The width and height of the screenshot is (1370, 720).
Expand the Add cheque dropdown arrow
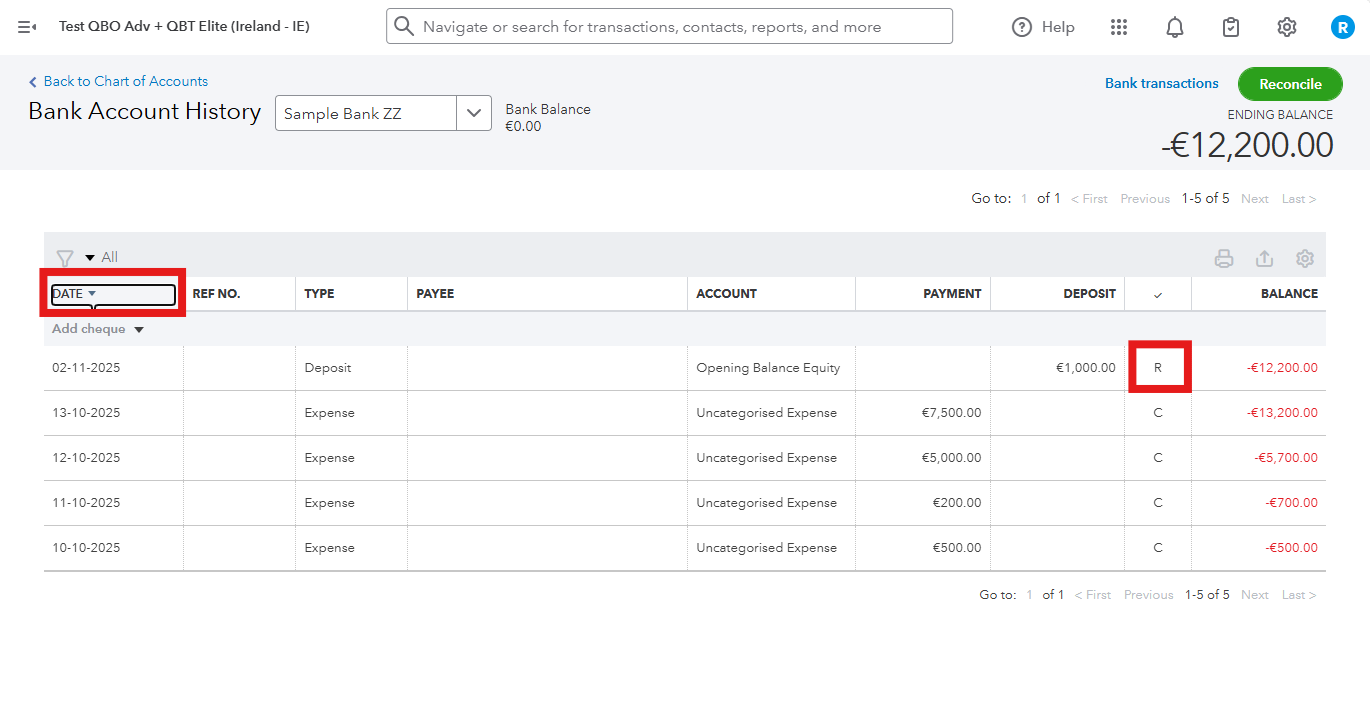[x=139, y=330]
